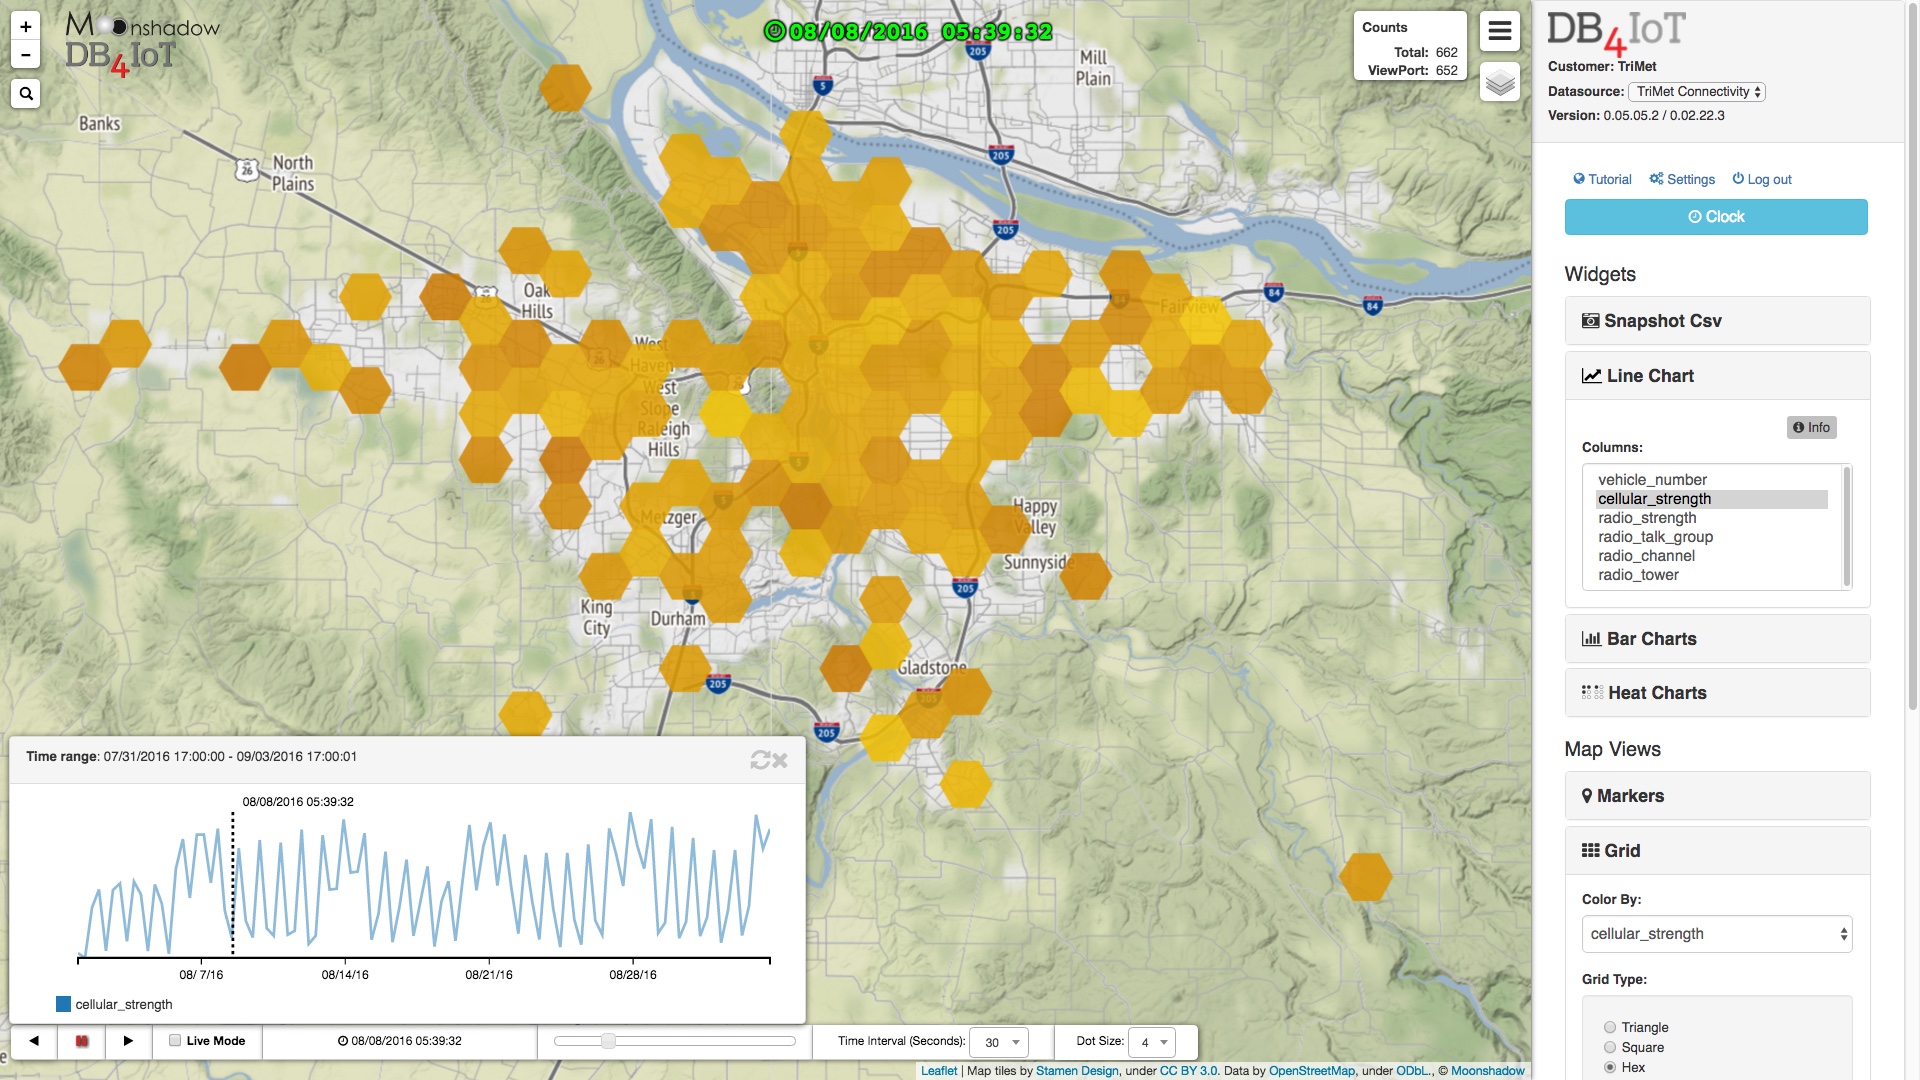The image size is (1920, 1080).
Task: Open the Color By dropdown
Action: point(1716,934)
